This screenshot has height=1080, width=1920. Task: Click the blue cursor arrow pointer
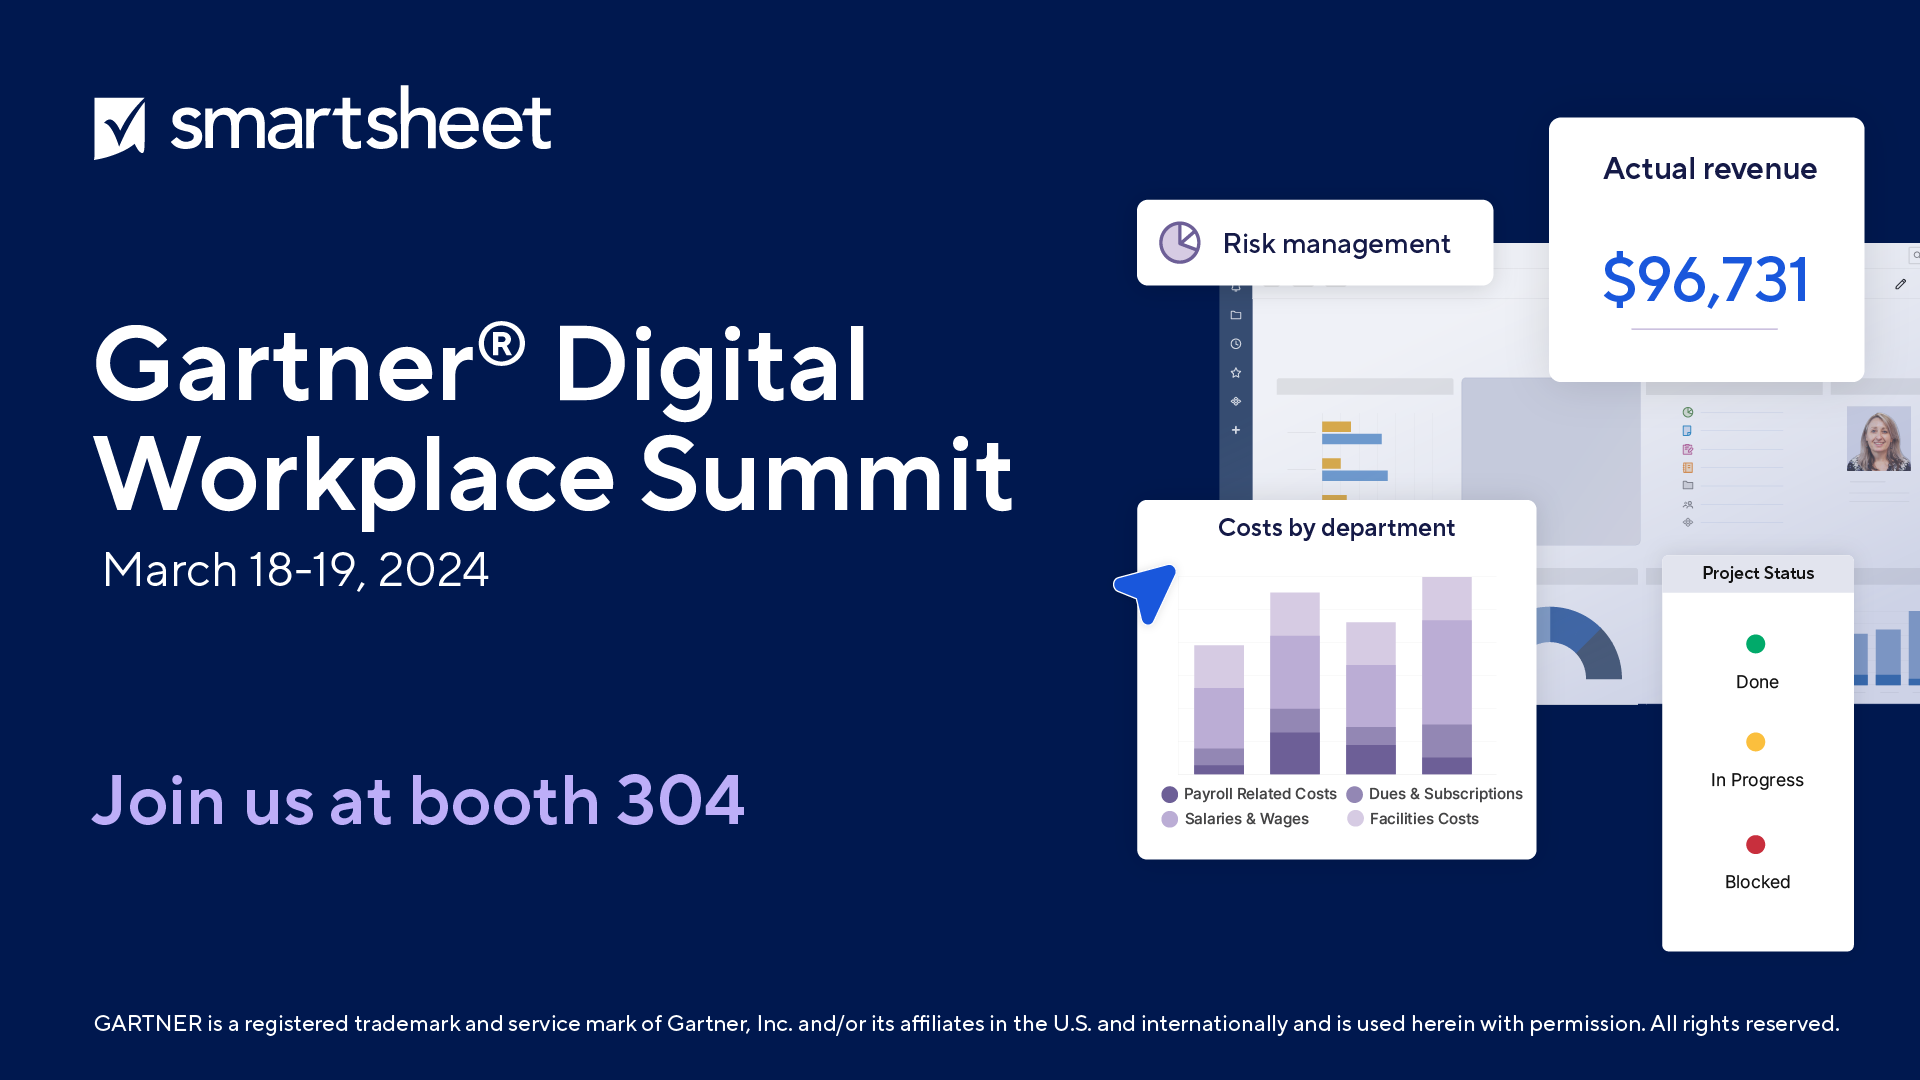click(x=1148, y=590)
